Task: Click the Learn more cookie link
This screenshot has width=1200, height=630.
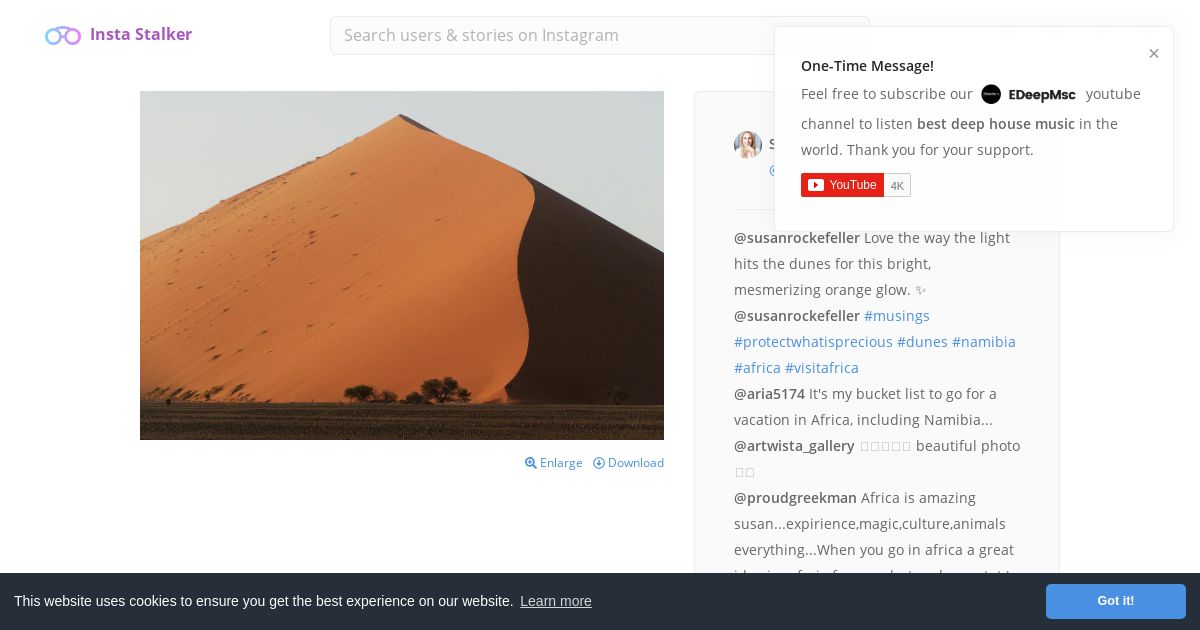Action: [x=556, y=601]
